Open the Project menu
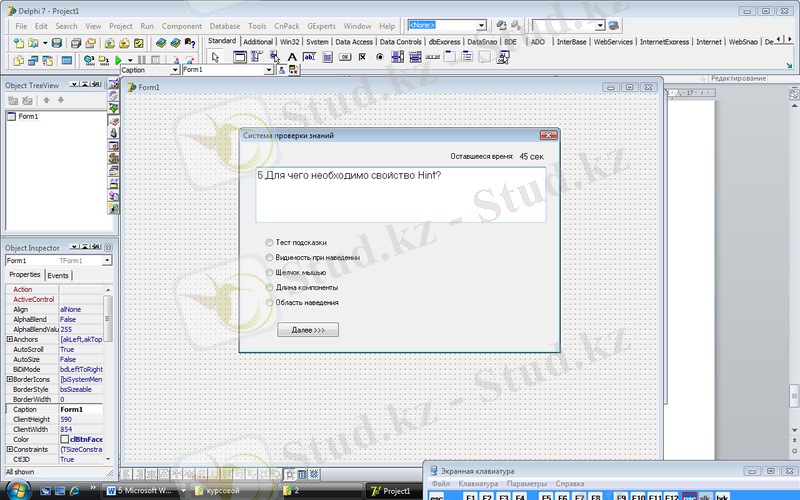 point(120,26)
